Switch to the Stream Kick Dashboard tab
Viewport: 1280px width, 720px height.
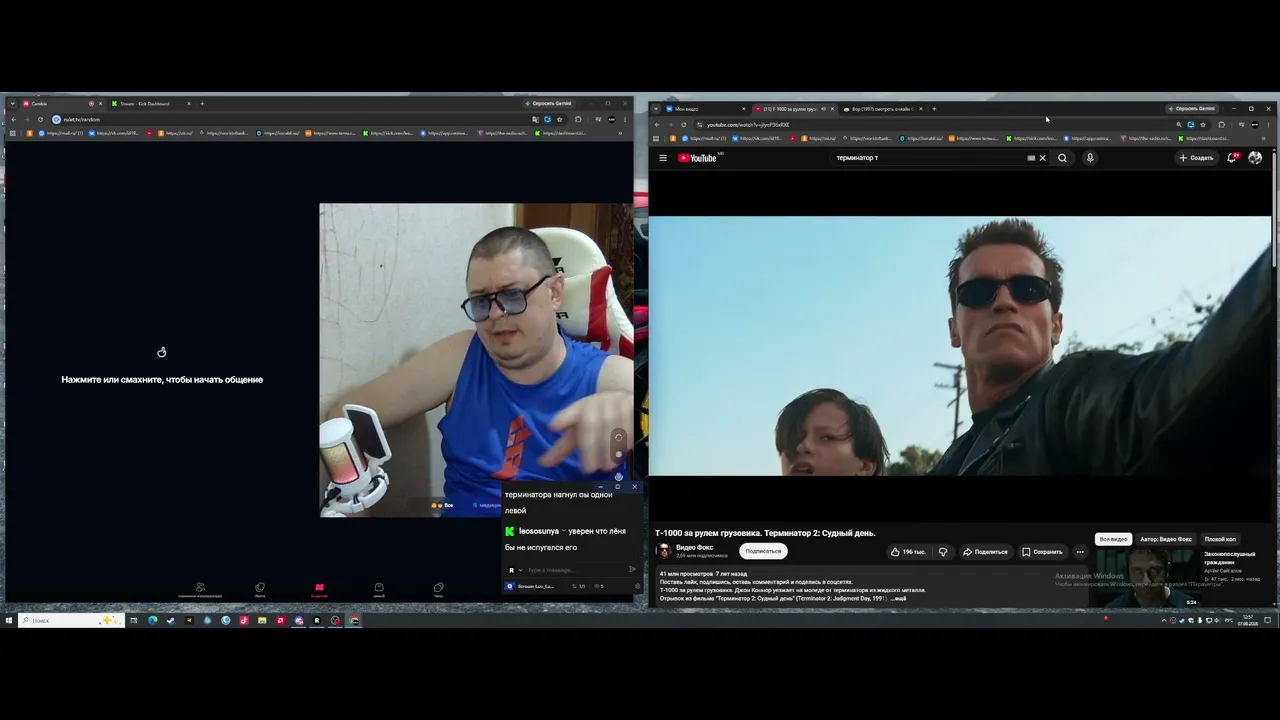(x=150, y=104)
